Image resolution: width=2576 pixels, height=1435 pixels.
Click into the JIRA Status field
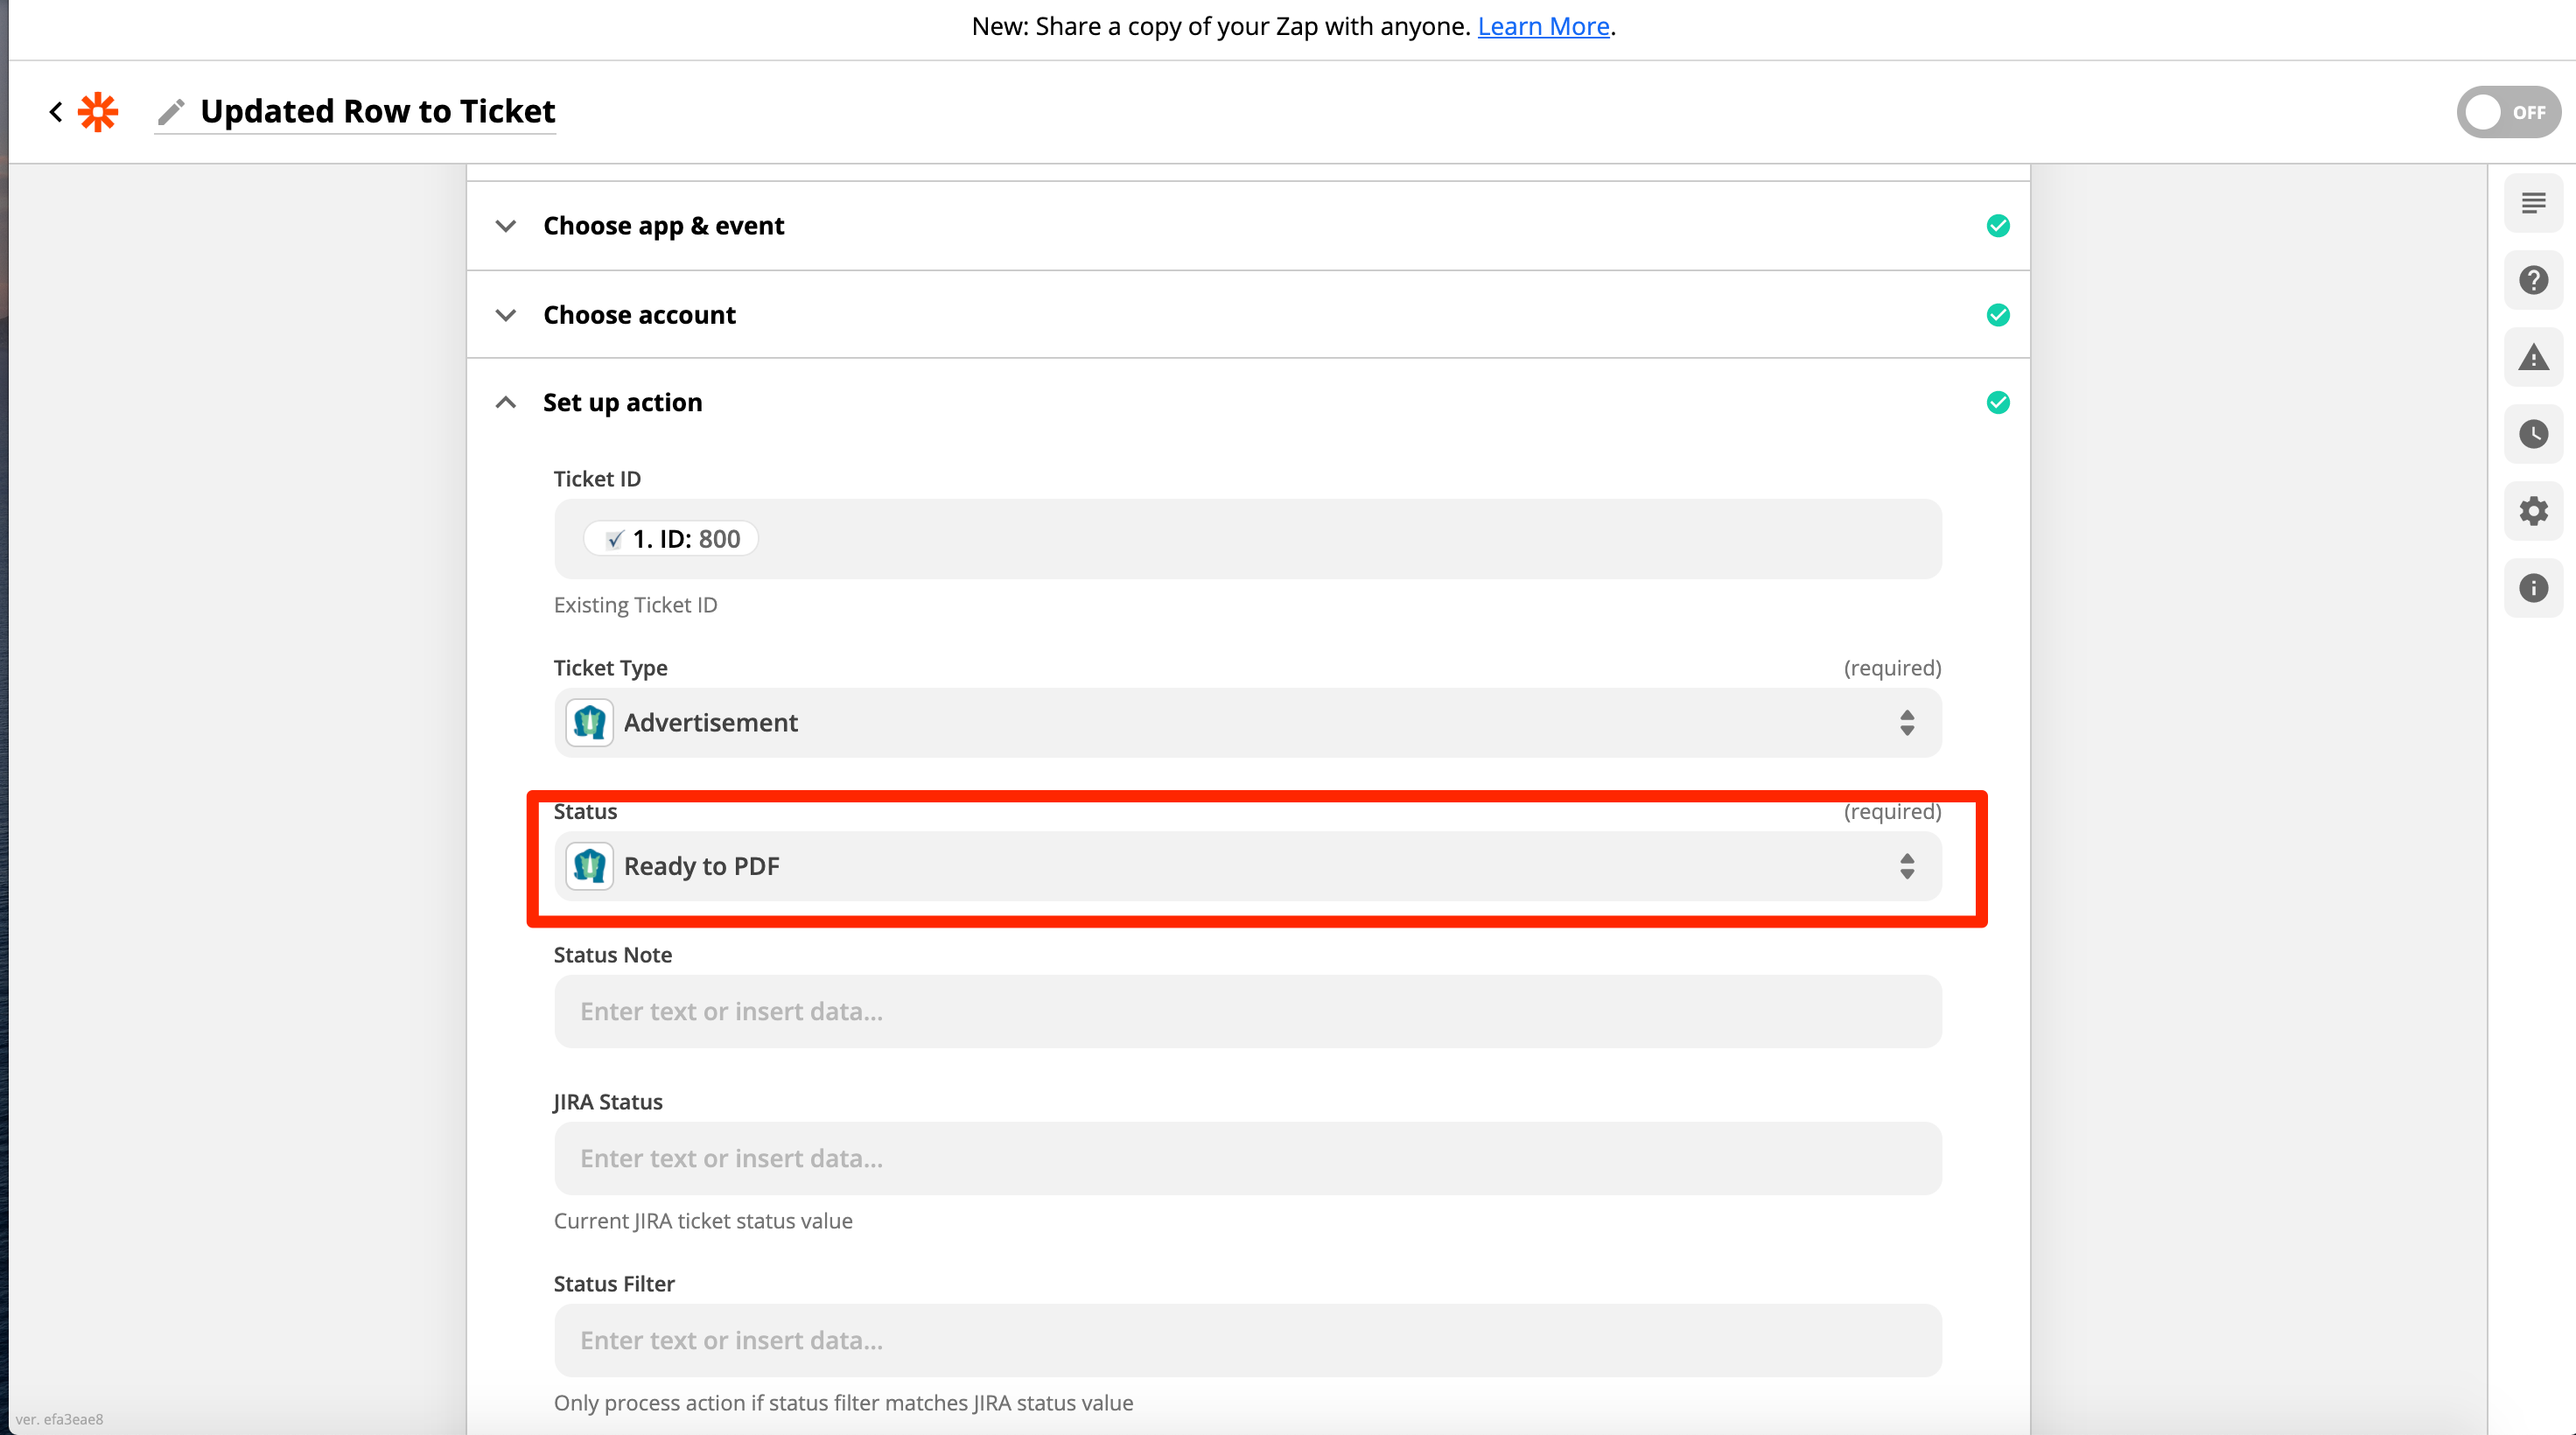coord(1247,1158)
